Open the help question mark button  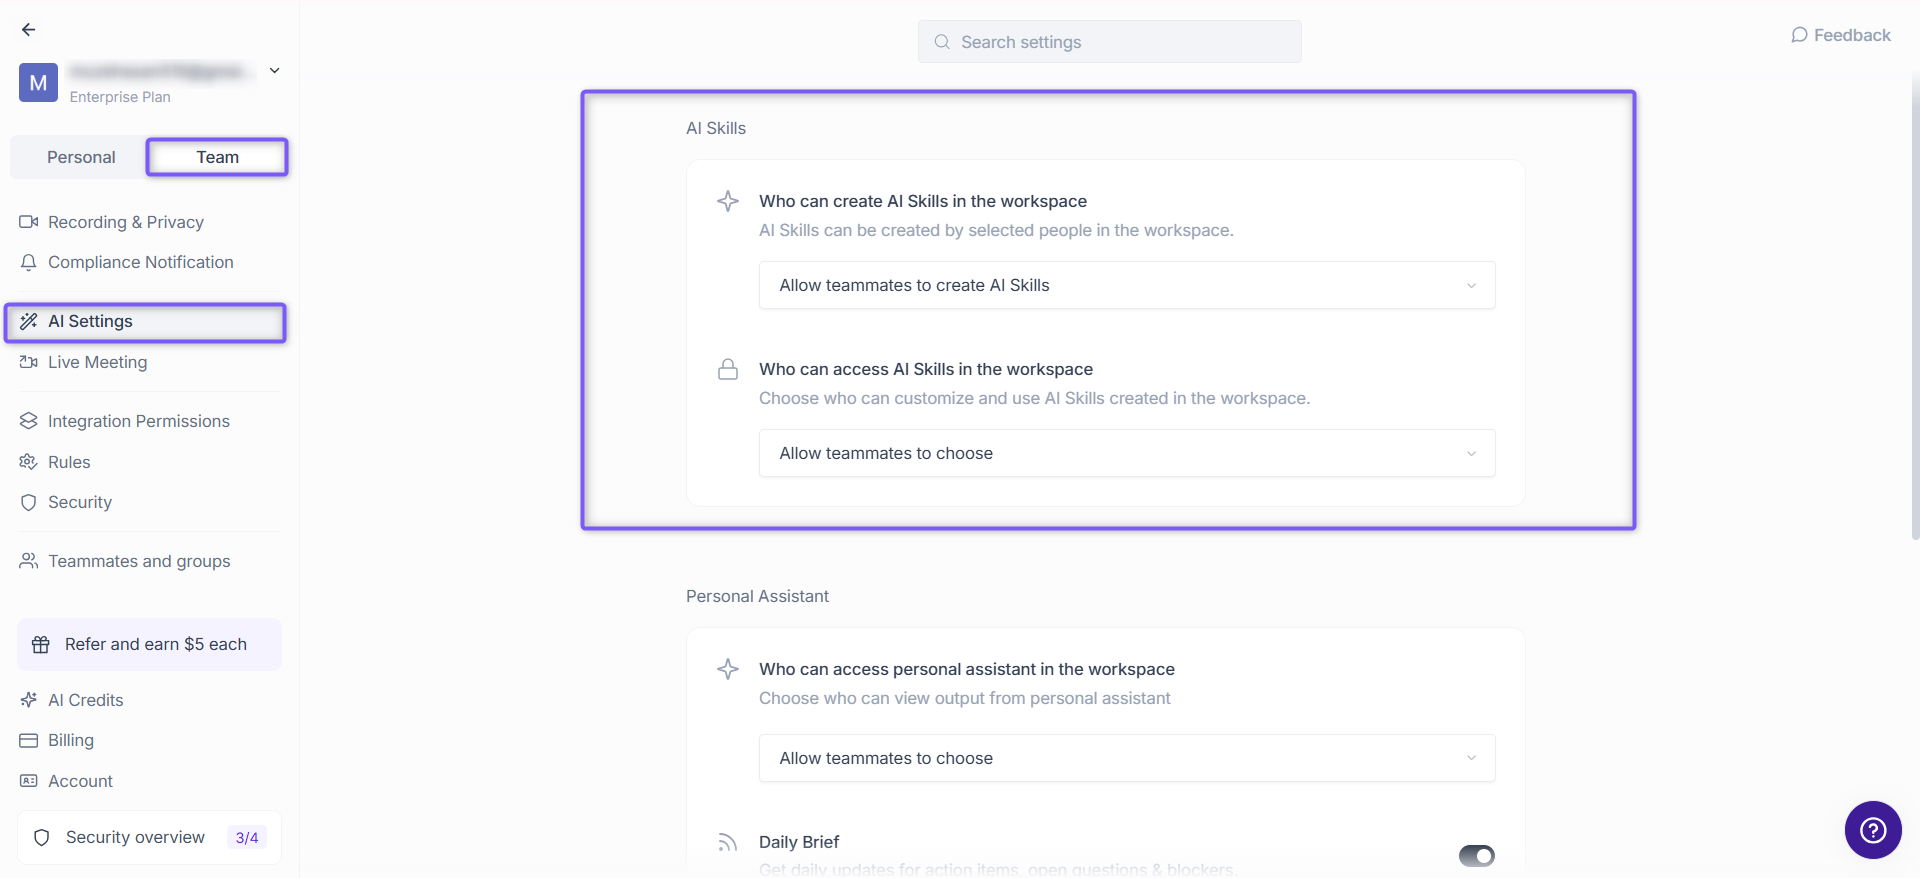1873,830
